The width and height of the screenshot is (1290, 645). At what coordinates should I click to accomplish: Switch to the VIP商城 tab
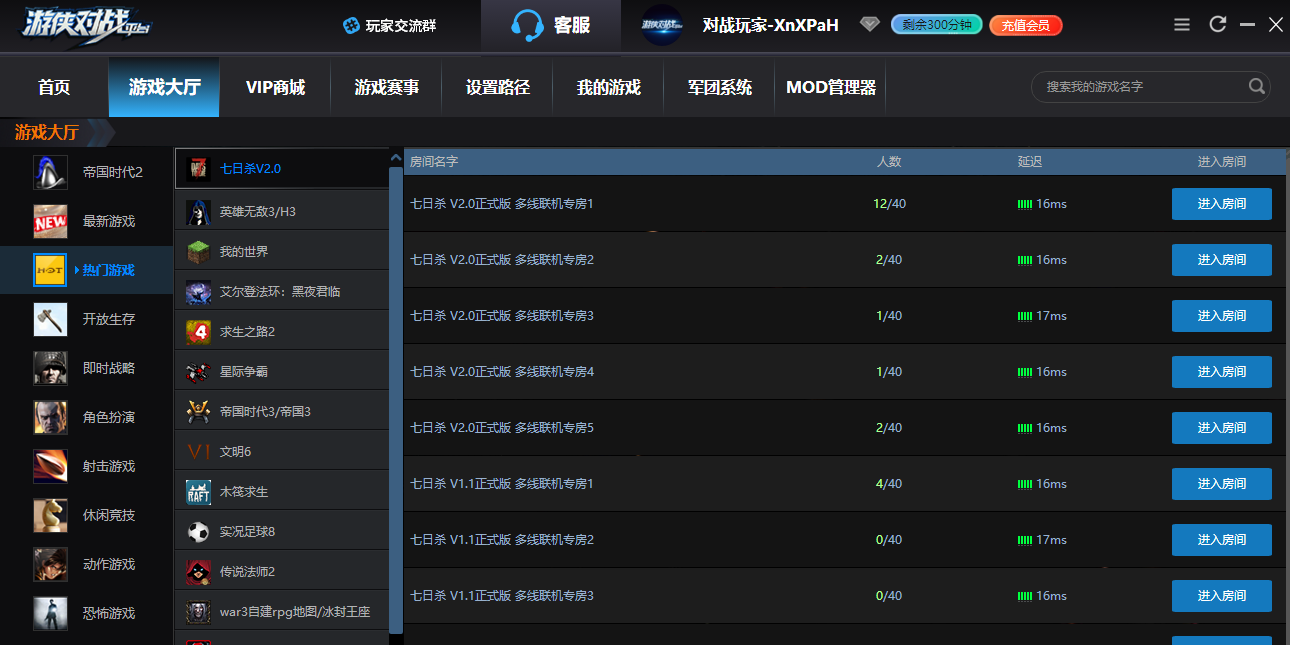pos(275,87)
